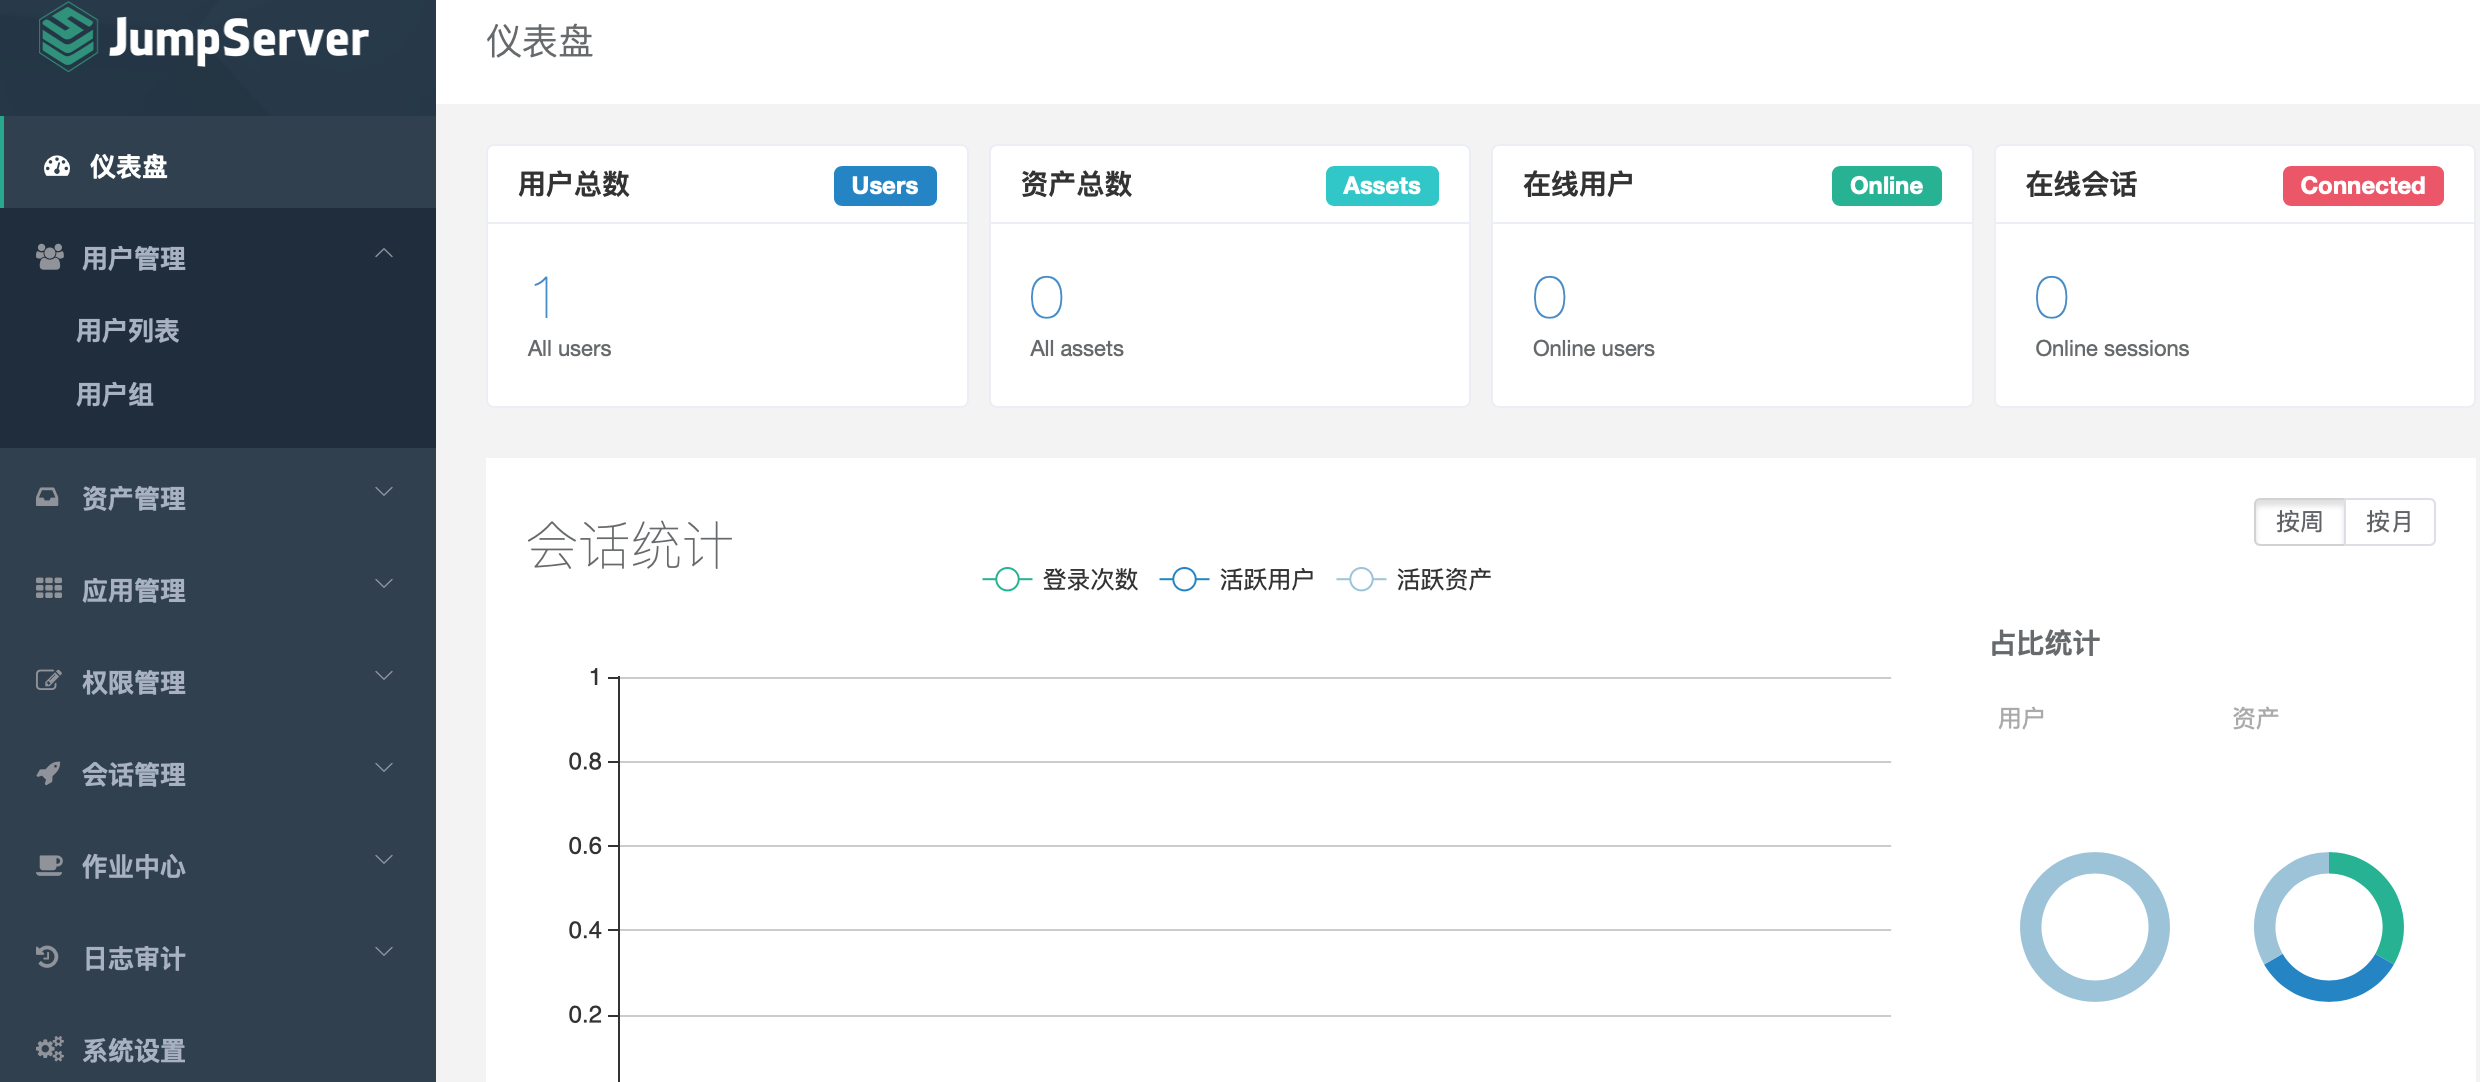
Task: Click the edit icon beside 权限管理
Action: (x=48, y=680)
